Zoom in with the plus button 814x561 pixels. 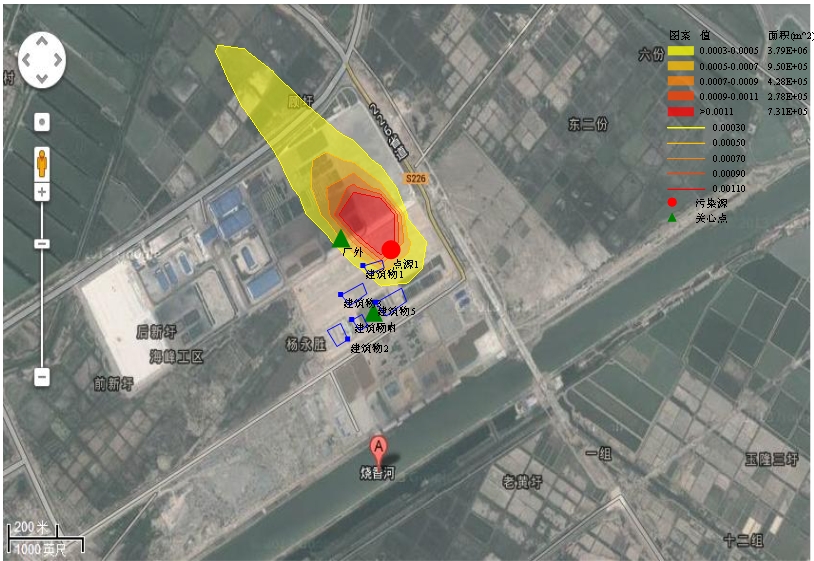pos(42,192)
